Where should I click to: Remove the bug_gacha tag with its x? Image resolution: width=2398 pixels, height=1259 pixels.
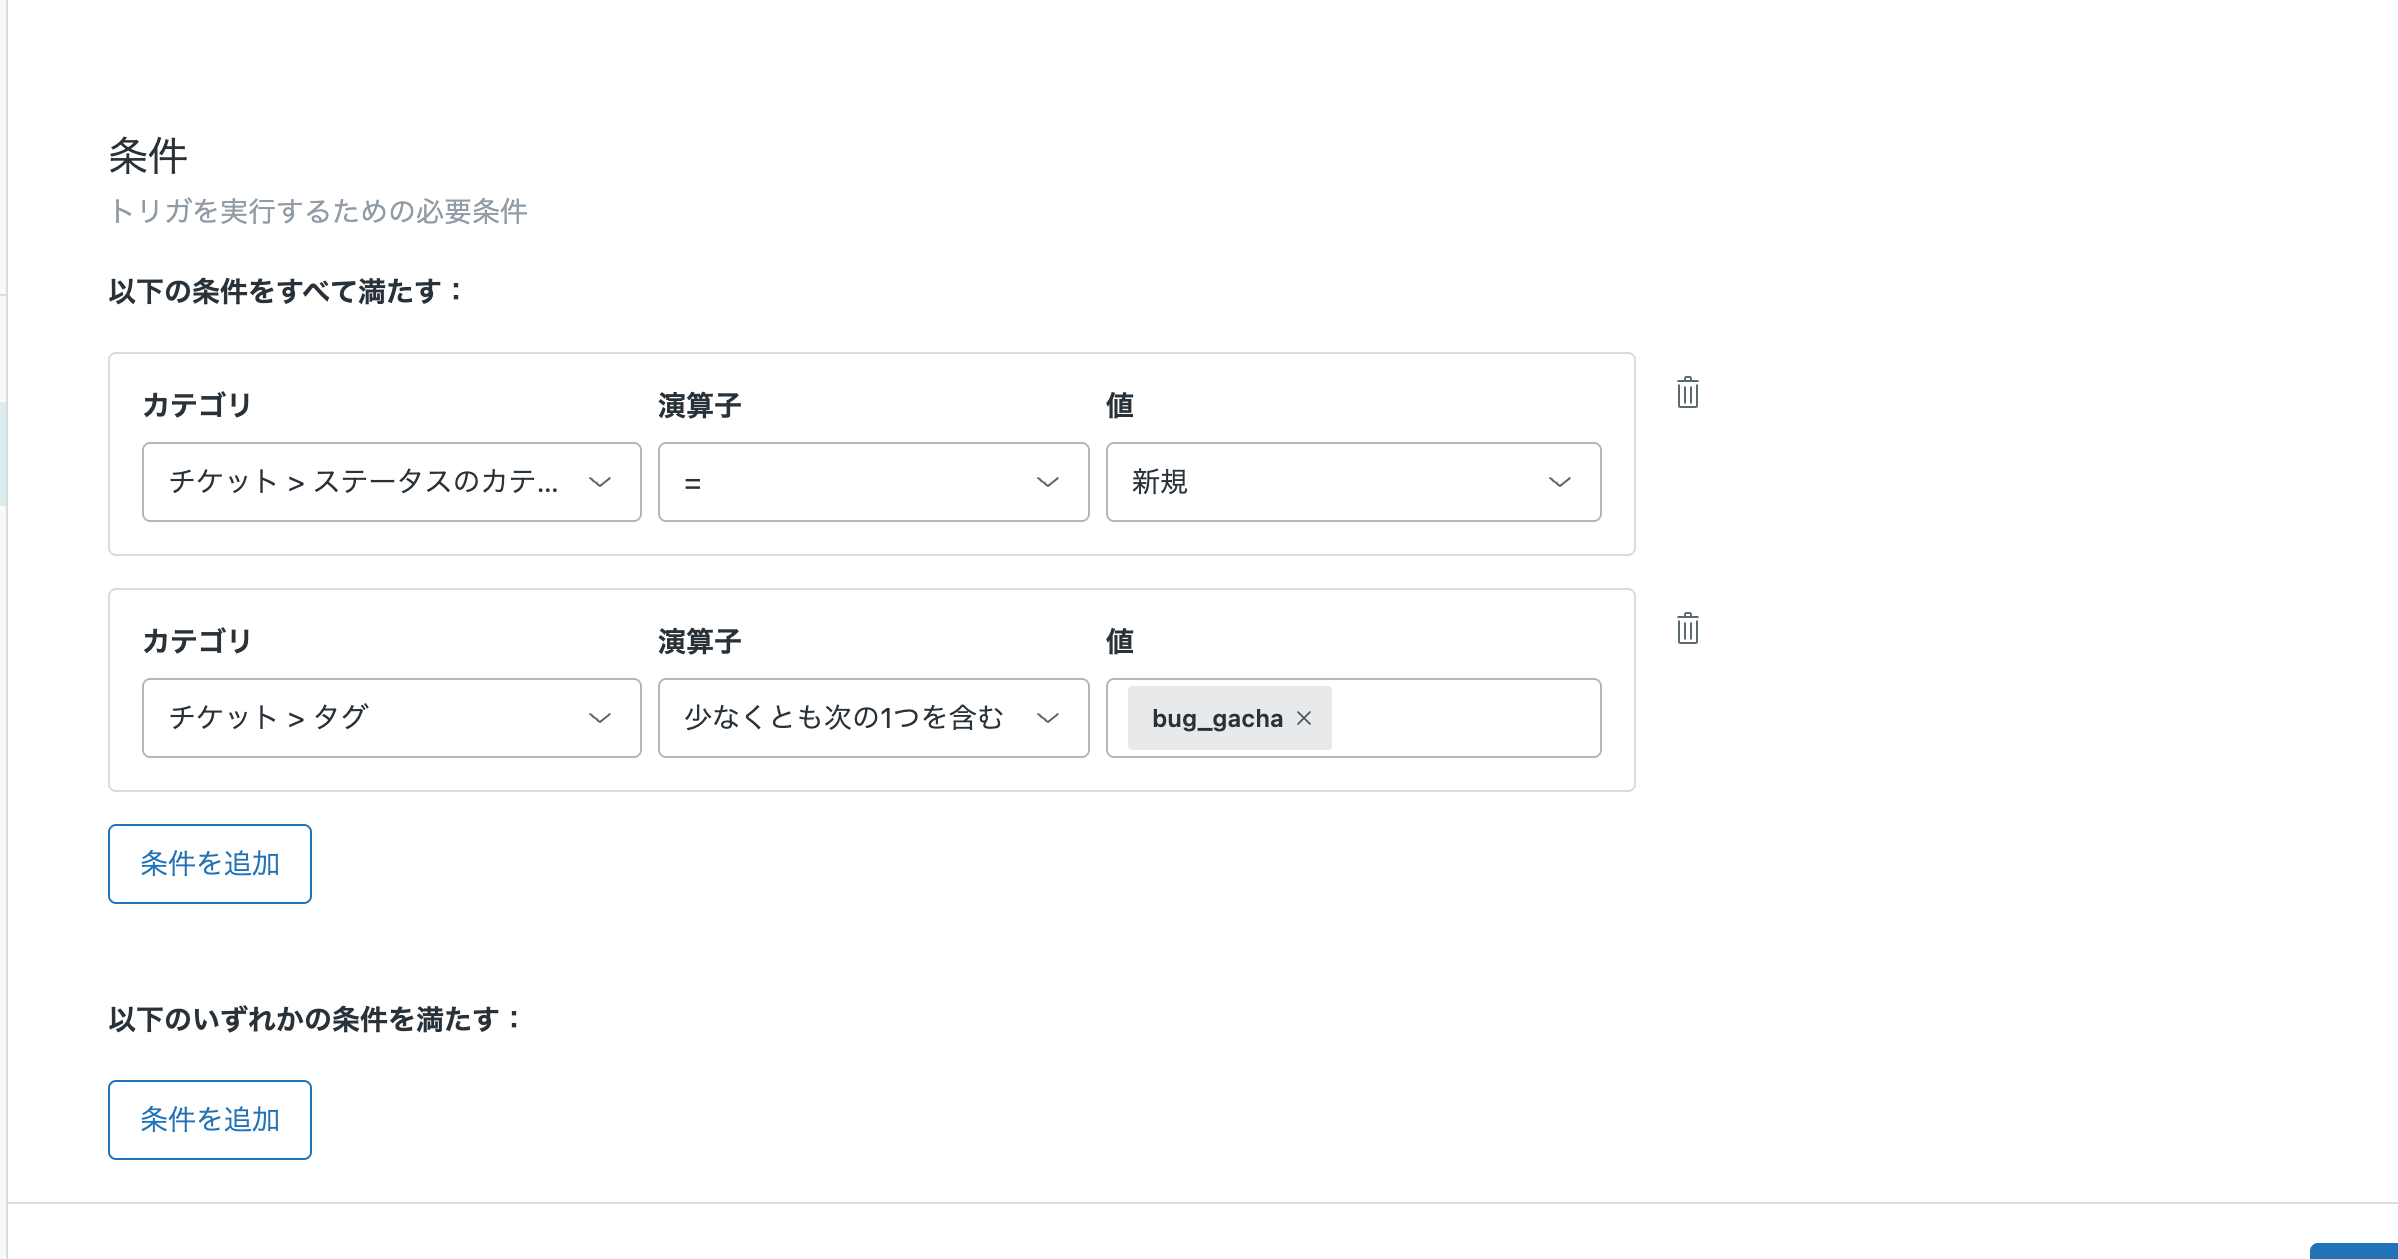click(1304, 718)
